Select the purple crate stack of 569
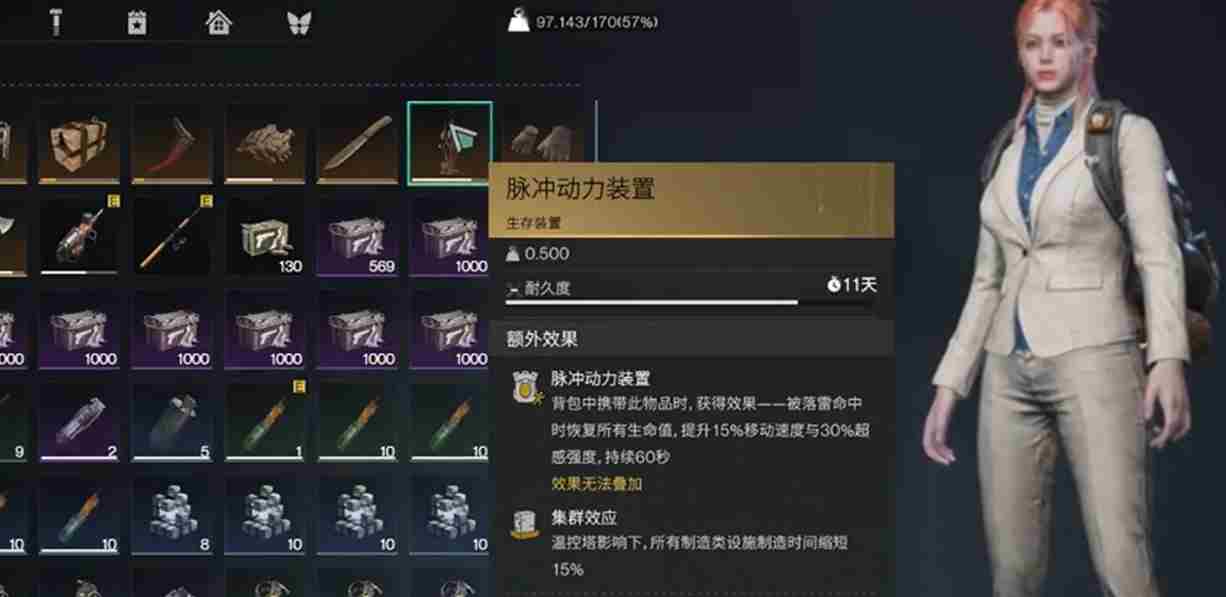The width and height of the screenshot is (1226, 597). pos(358,235)
